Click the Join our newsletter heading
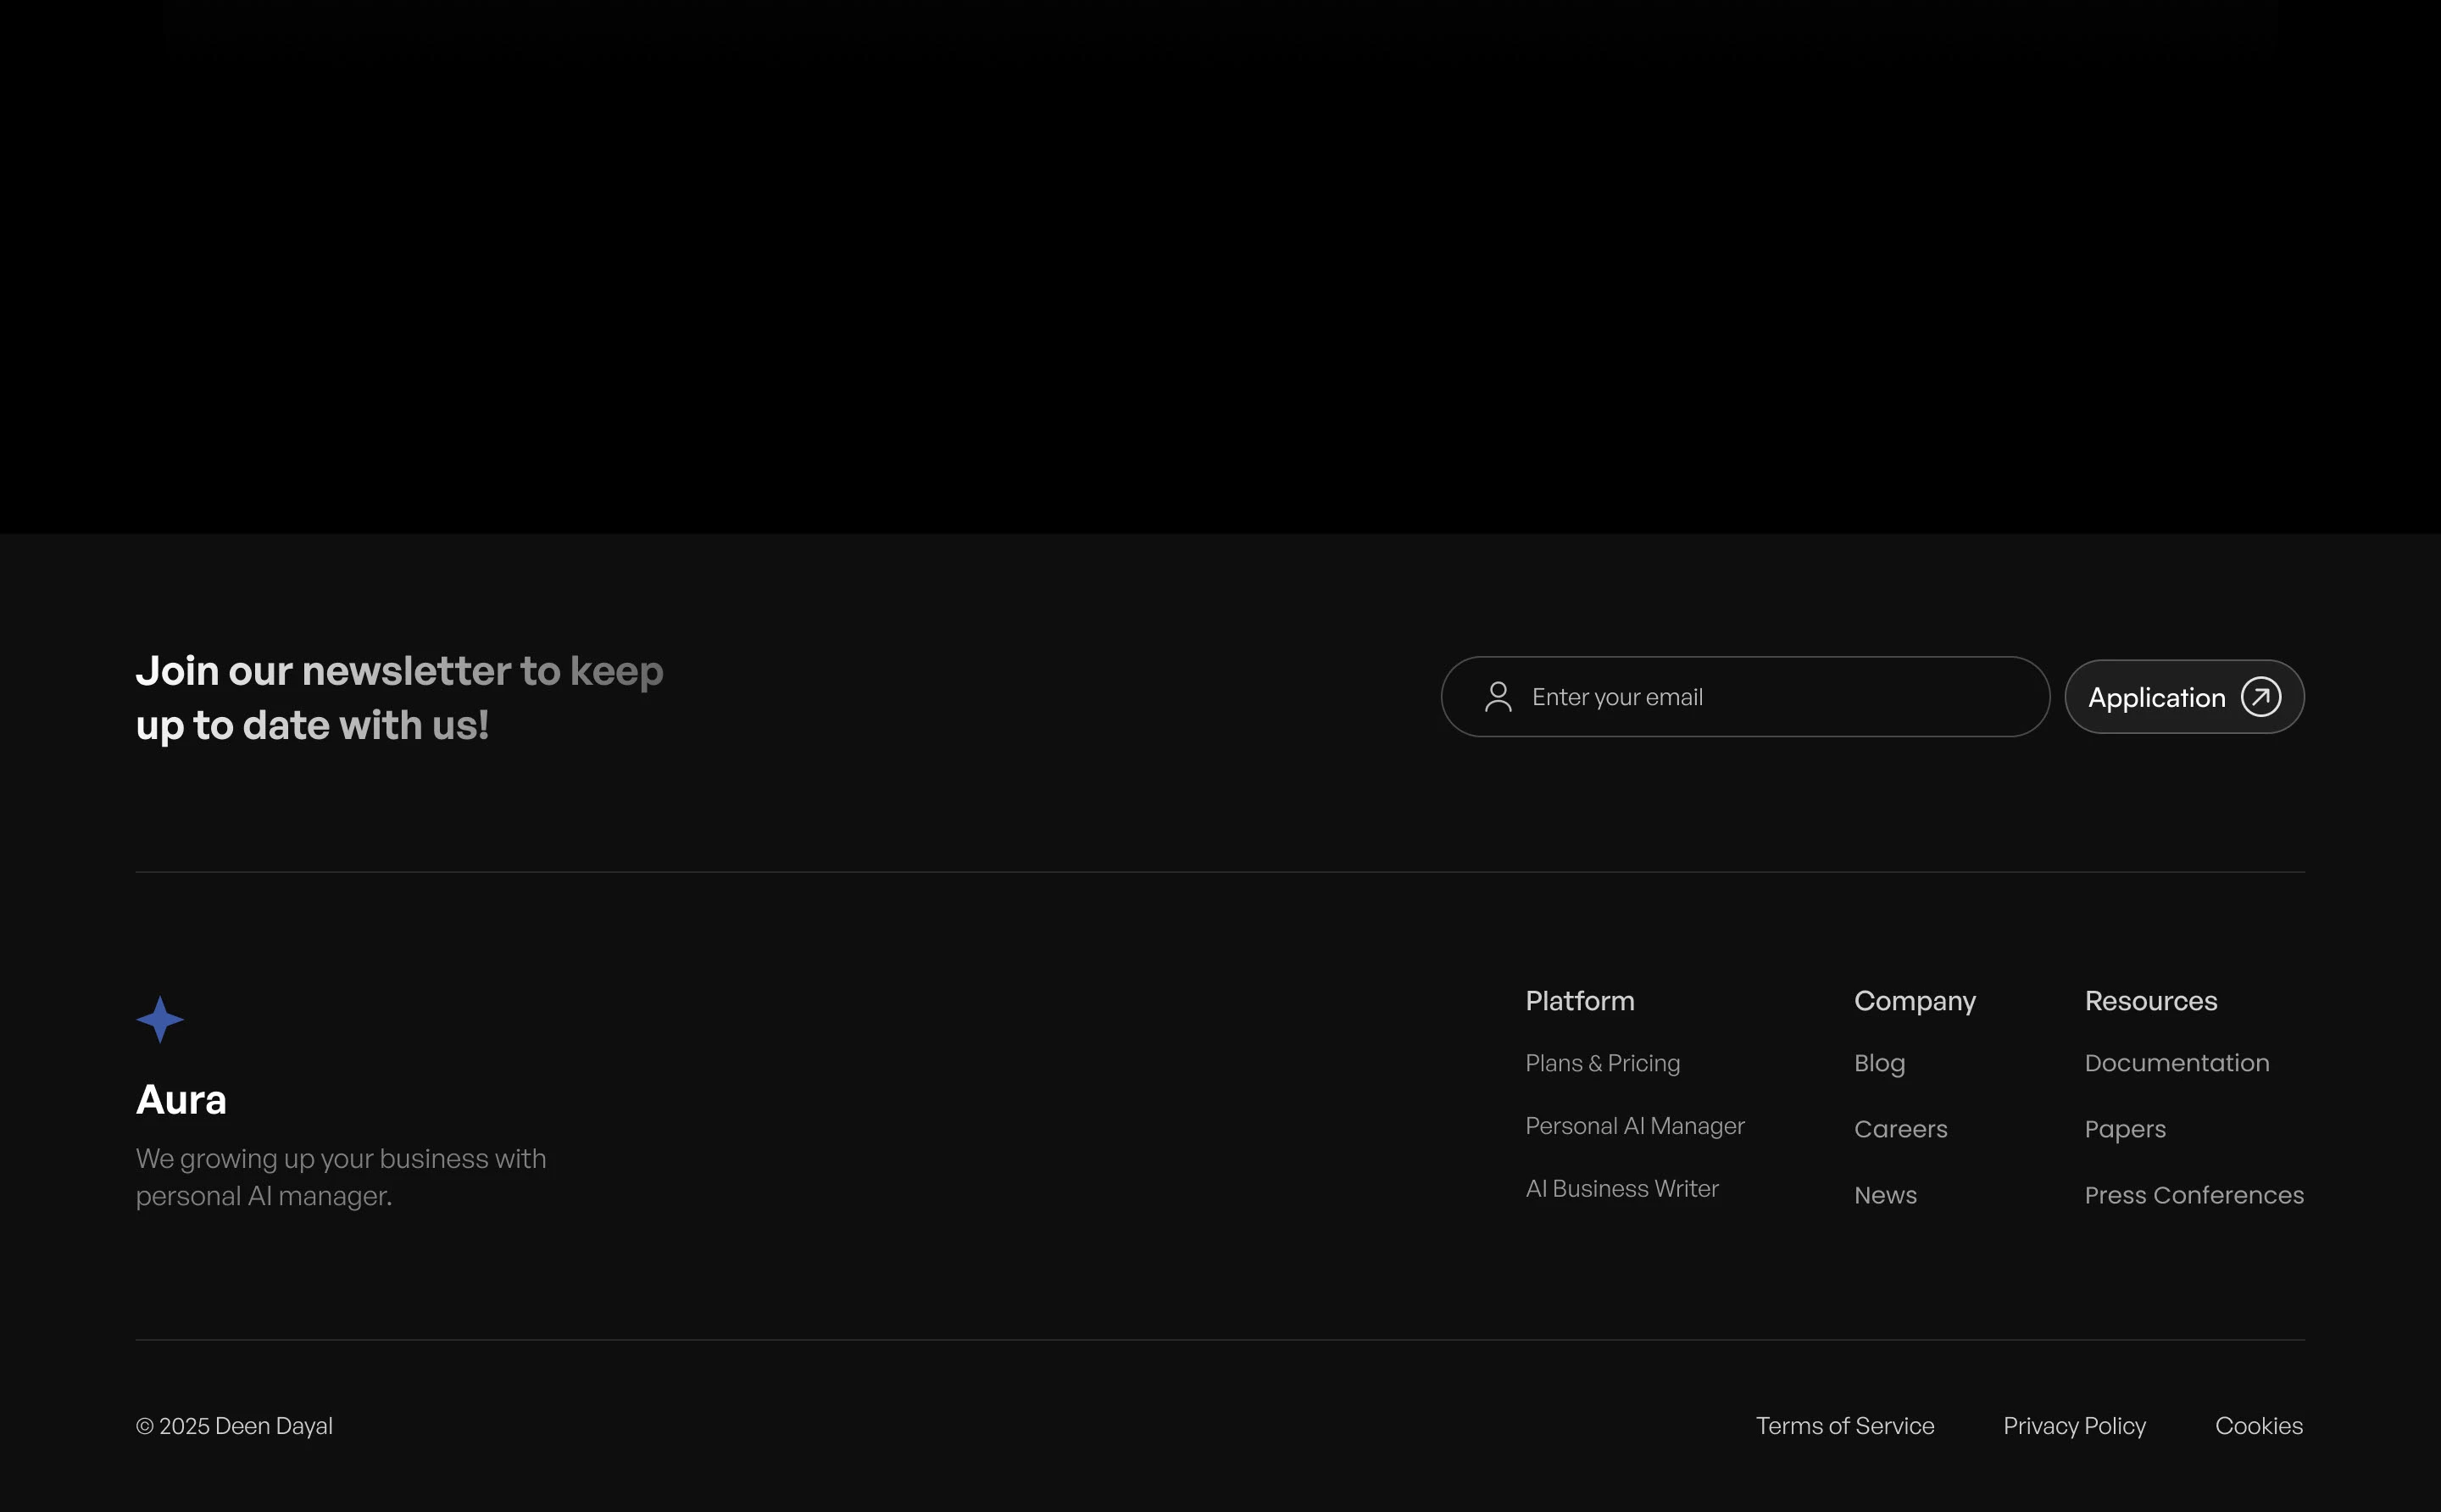2441x1512 pixels. [x=399, y=698]
